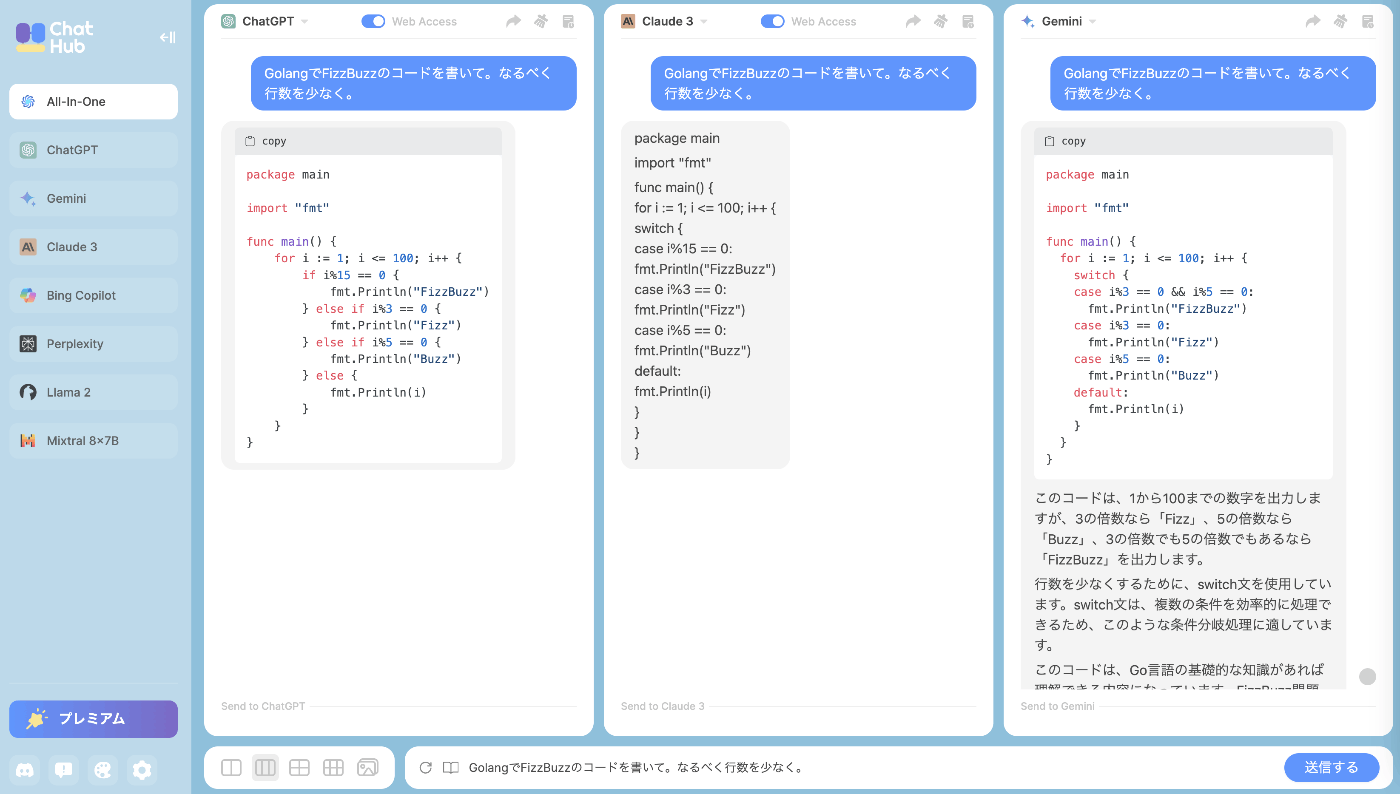Open Gemini in the sidebar
Image resolution: width=1400 pixels, height=794 pixels.
tap(94, 198)
